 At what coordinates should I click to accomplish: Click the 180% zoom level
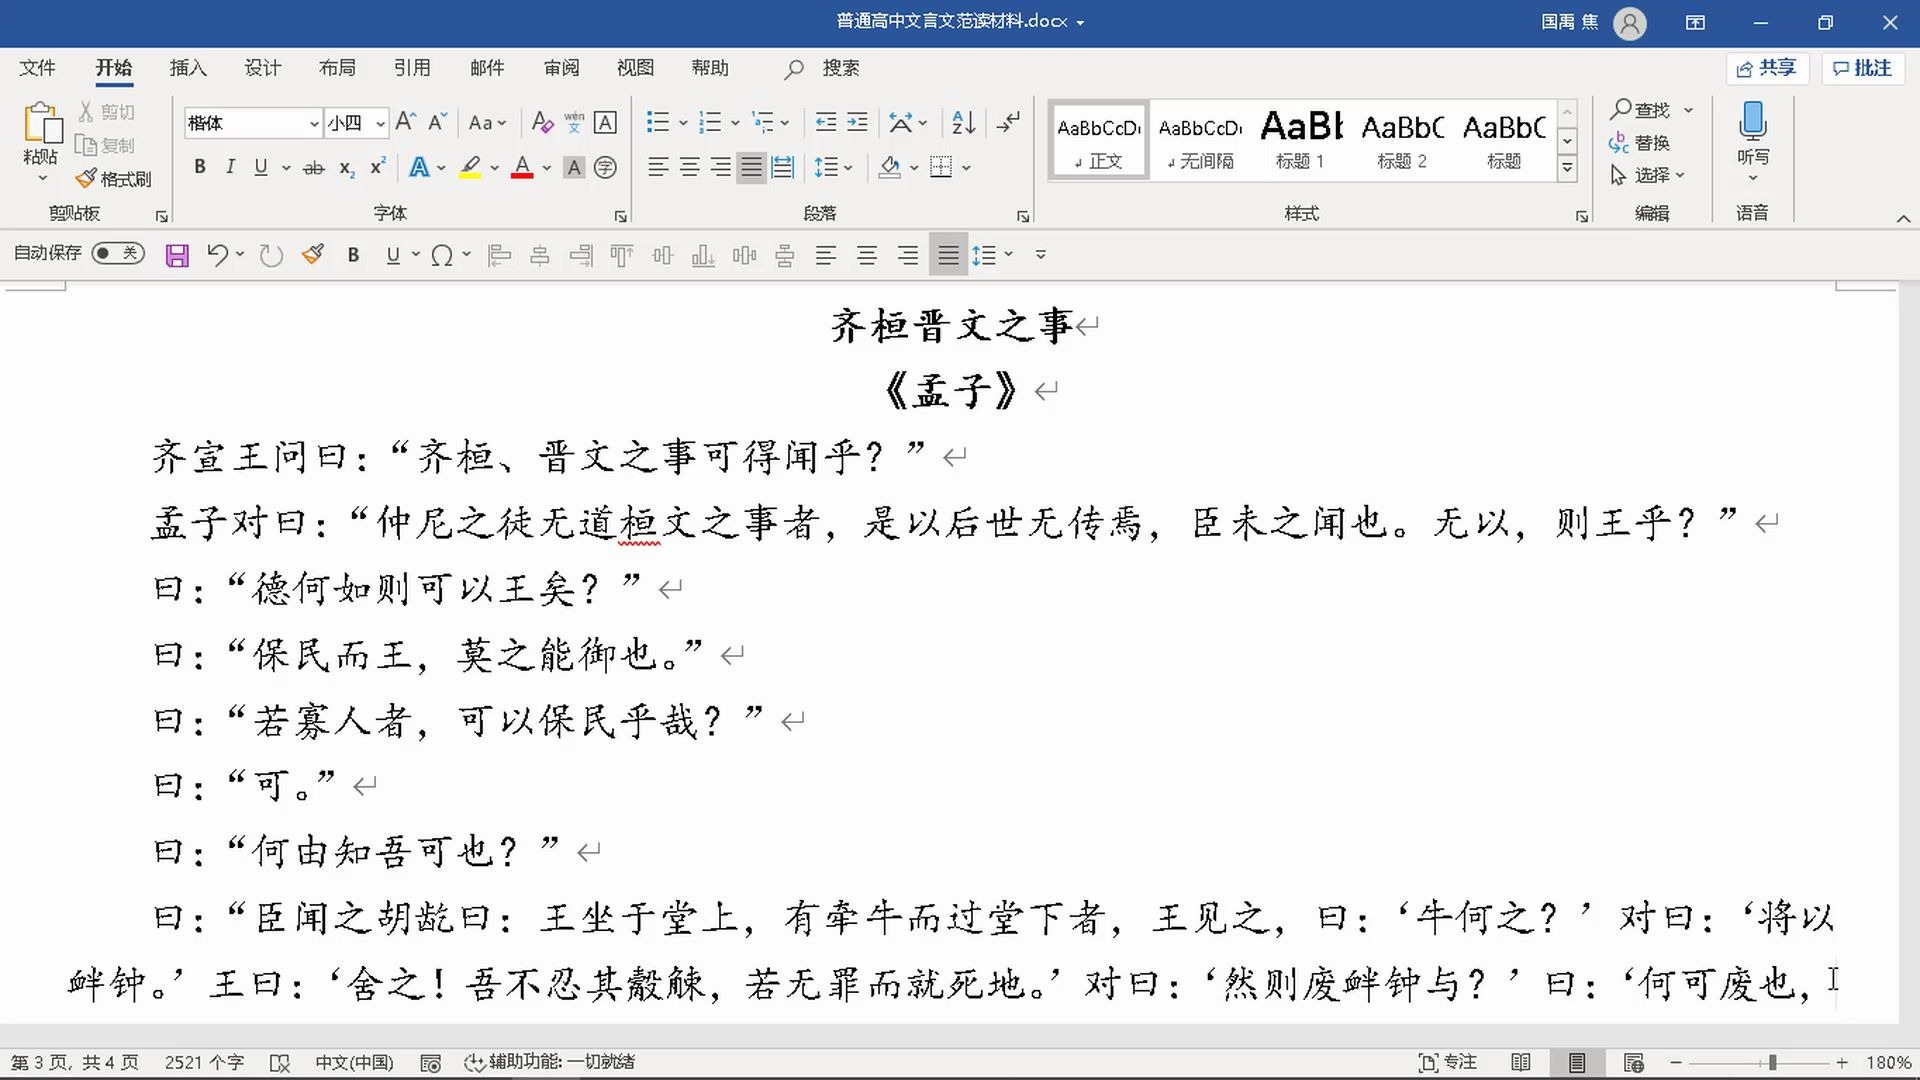tap(1888, 1063)
